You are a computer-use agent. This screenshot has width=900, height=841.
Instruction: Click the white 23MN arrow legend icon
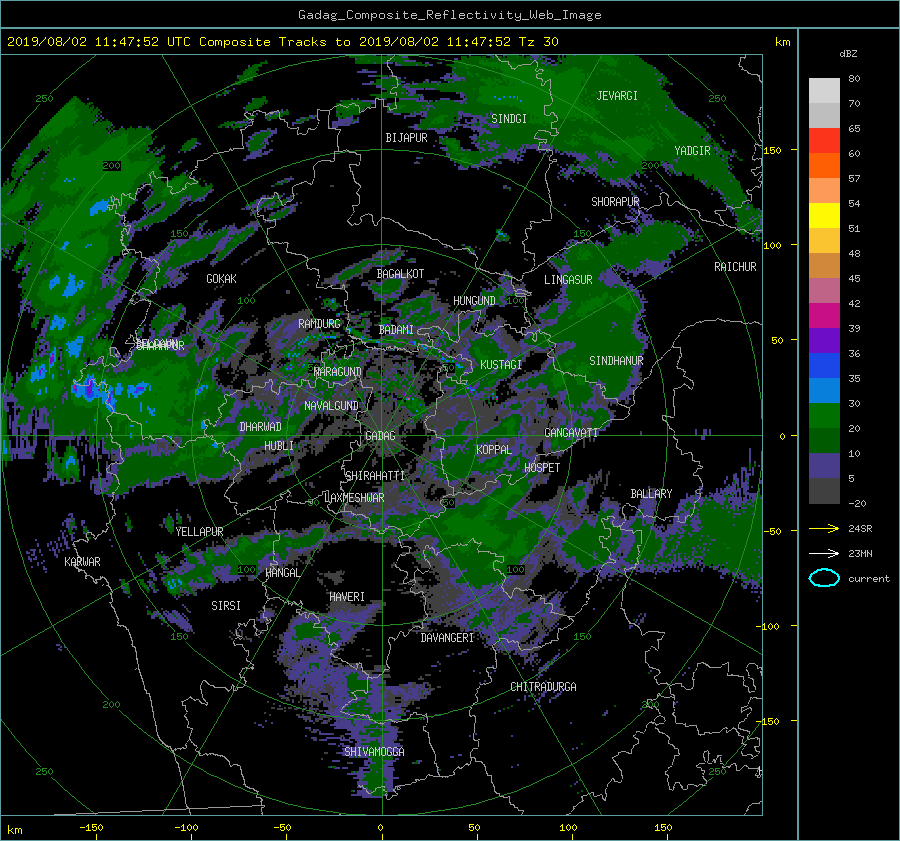click(824, 553)
